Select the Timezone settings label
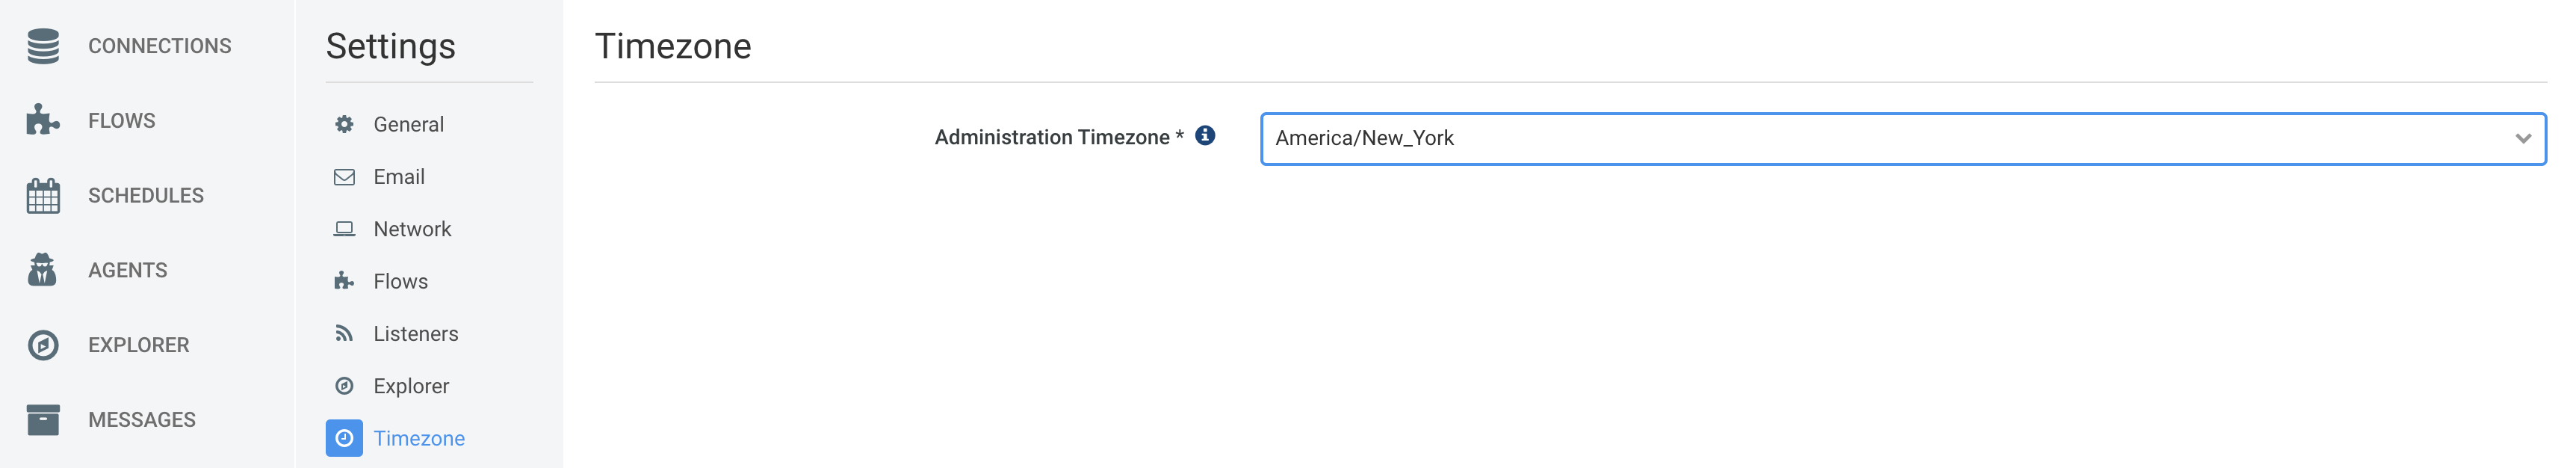Image resolution: width=2576 pixels, height=468 pixels. [x=419, y=438]
